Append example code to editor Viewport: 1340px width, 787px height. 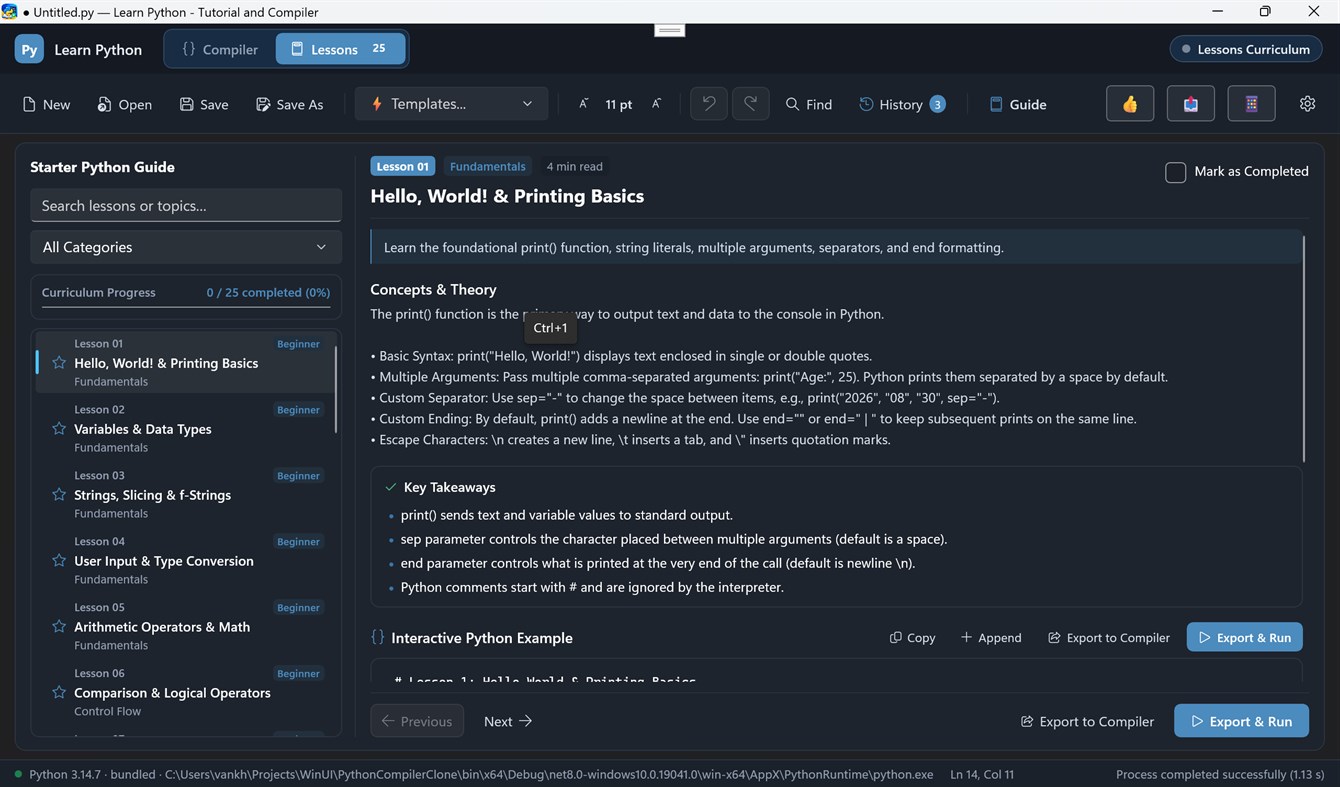tap(991, 638)
